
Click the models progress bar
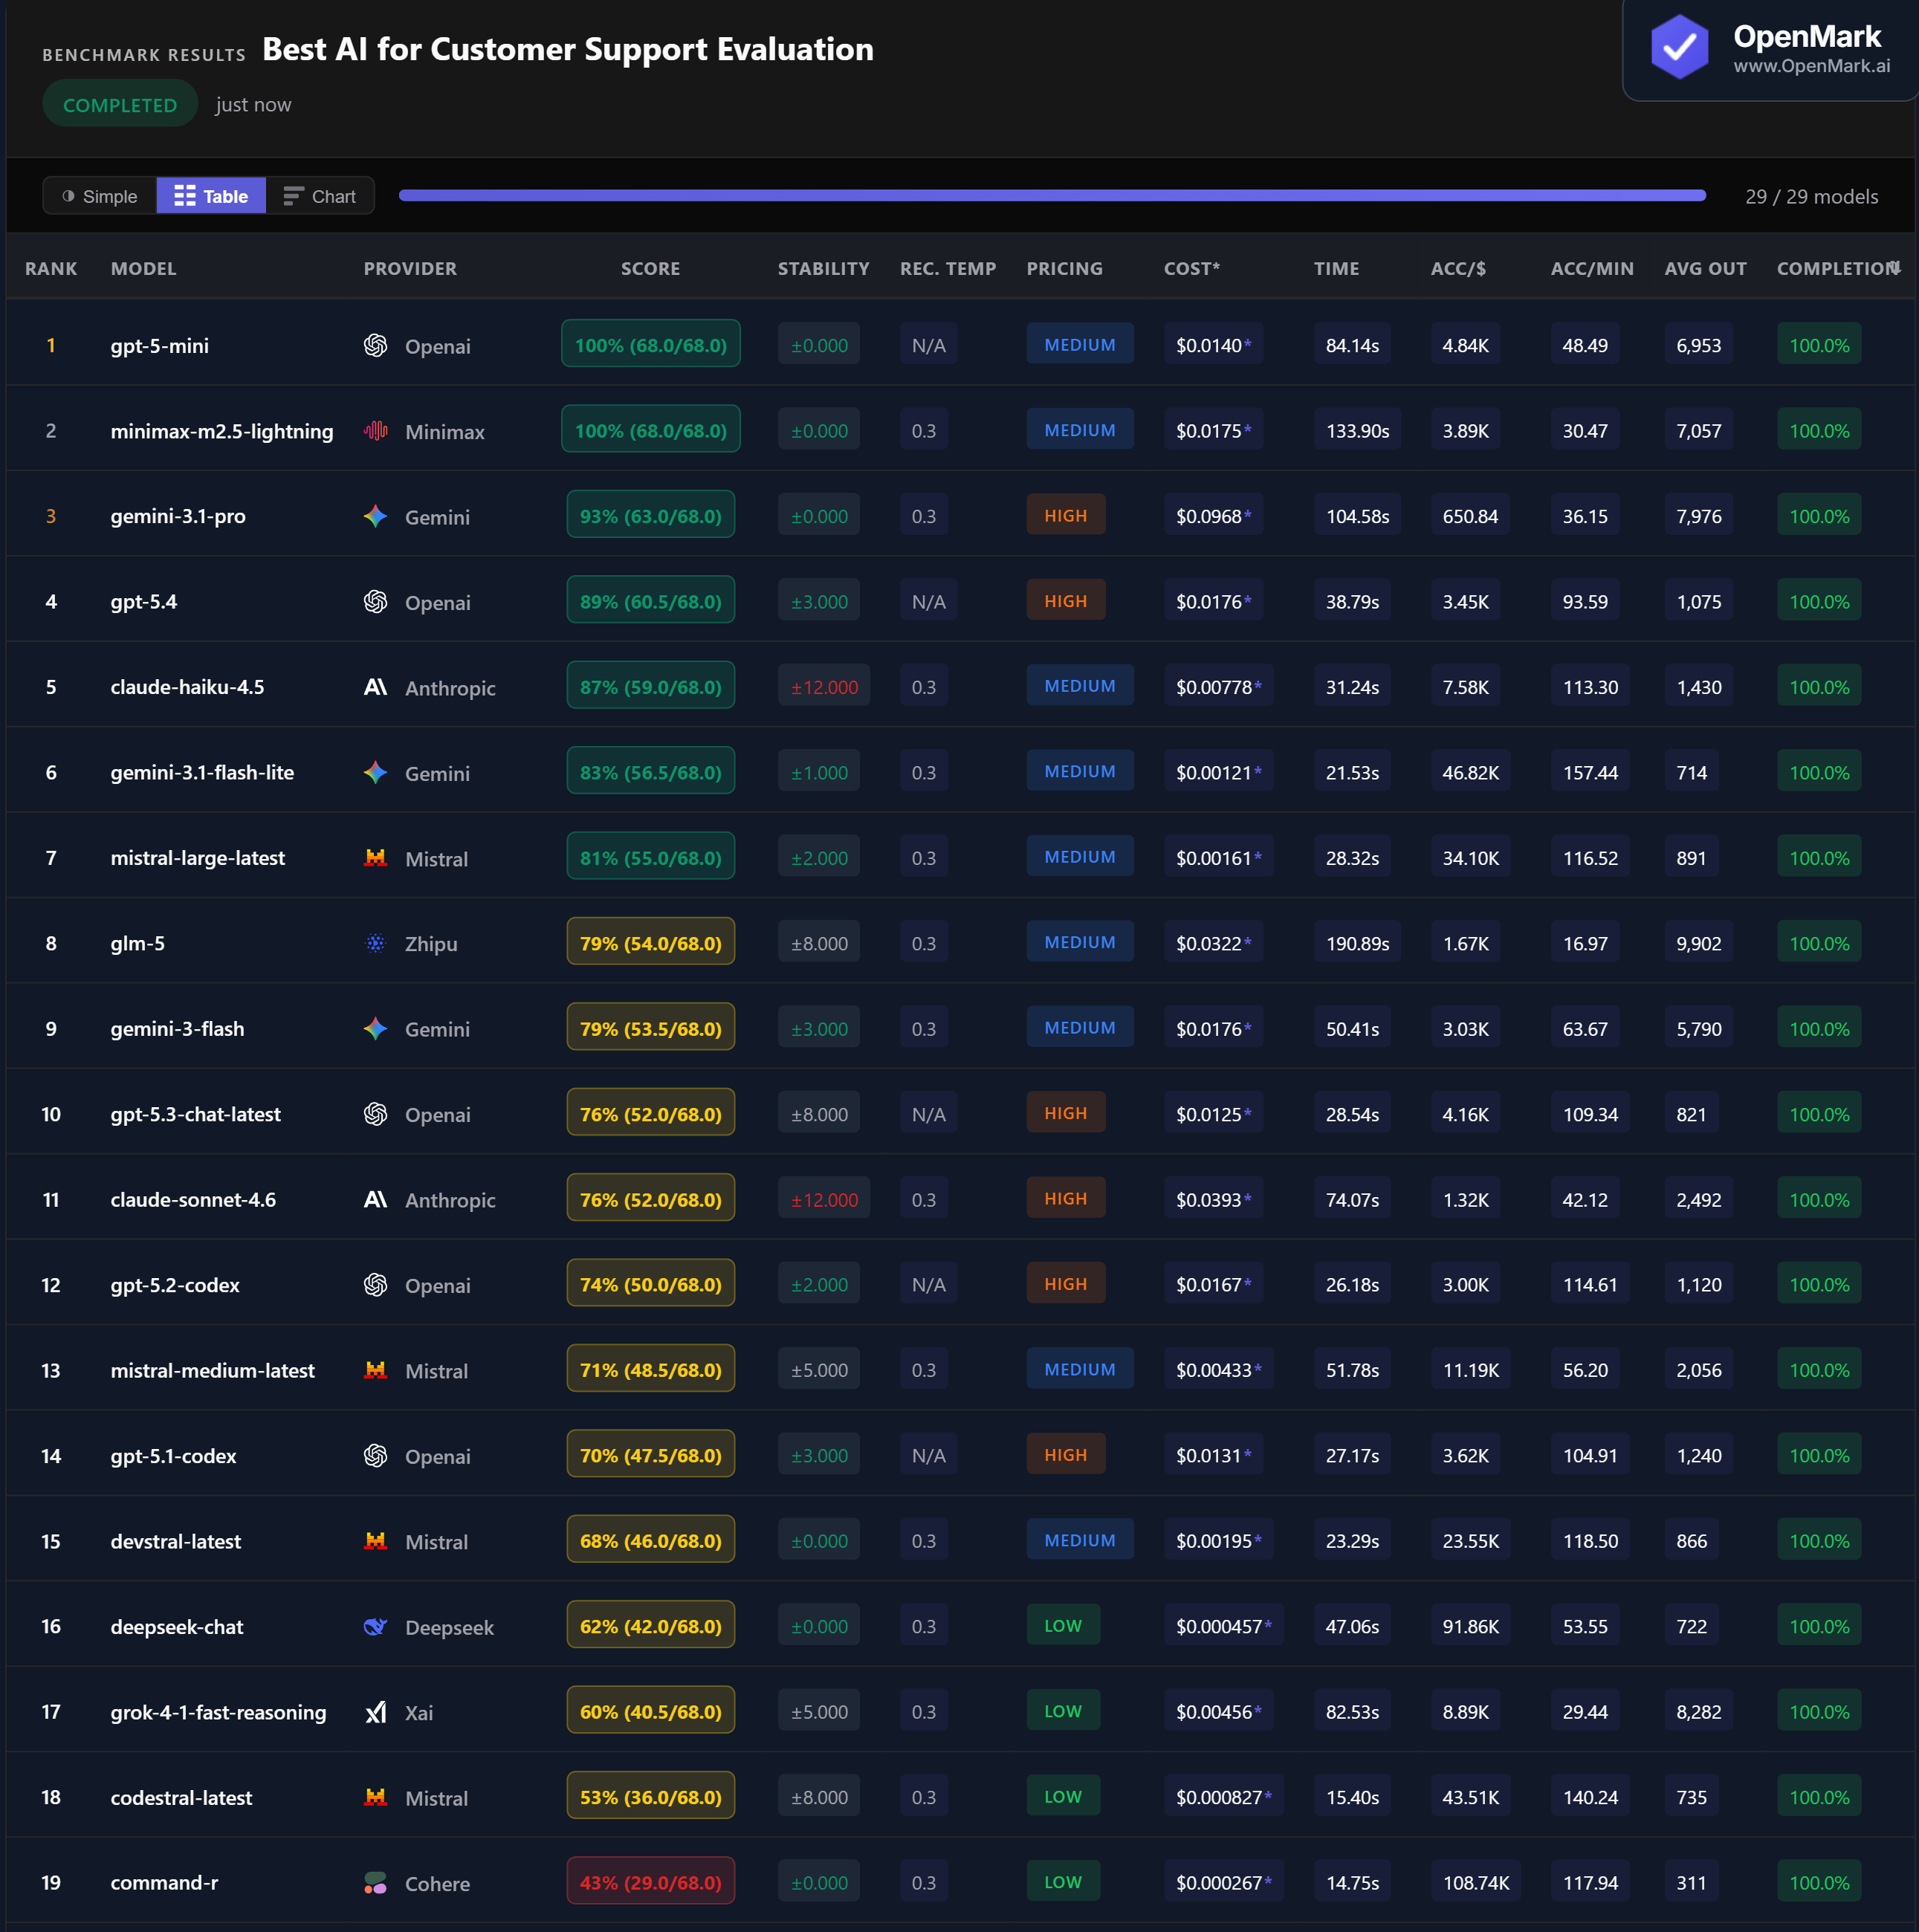pos(1050,195)
